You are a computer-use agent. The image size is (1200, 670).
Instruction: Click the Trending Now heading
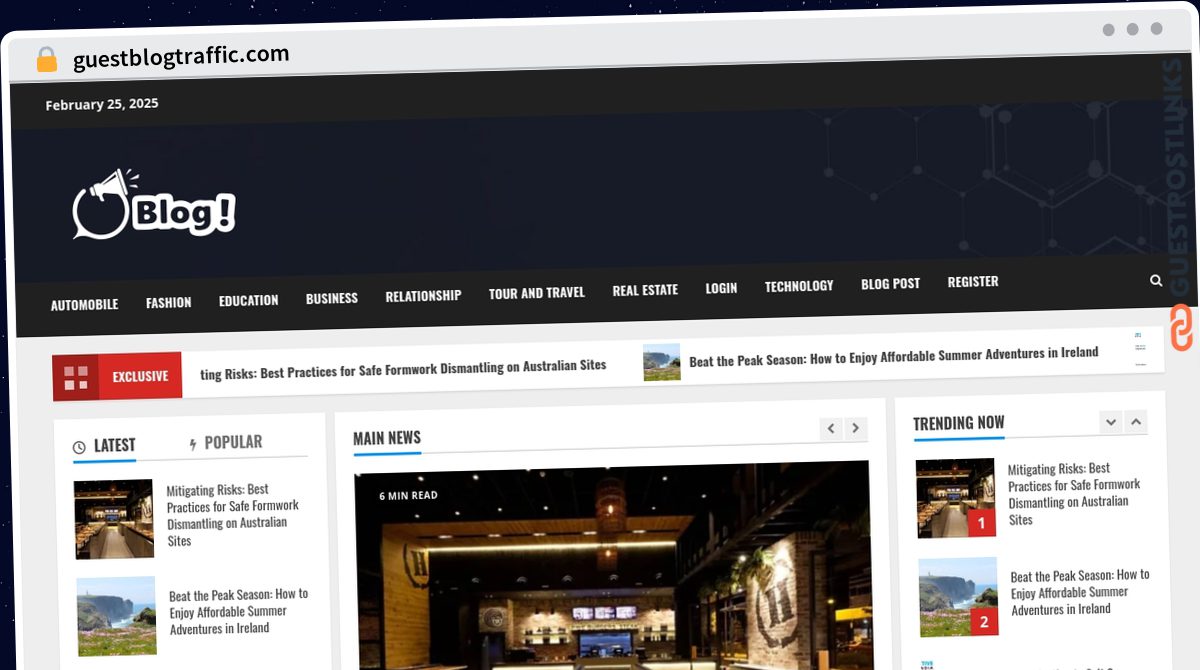point(959,423)
